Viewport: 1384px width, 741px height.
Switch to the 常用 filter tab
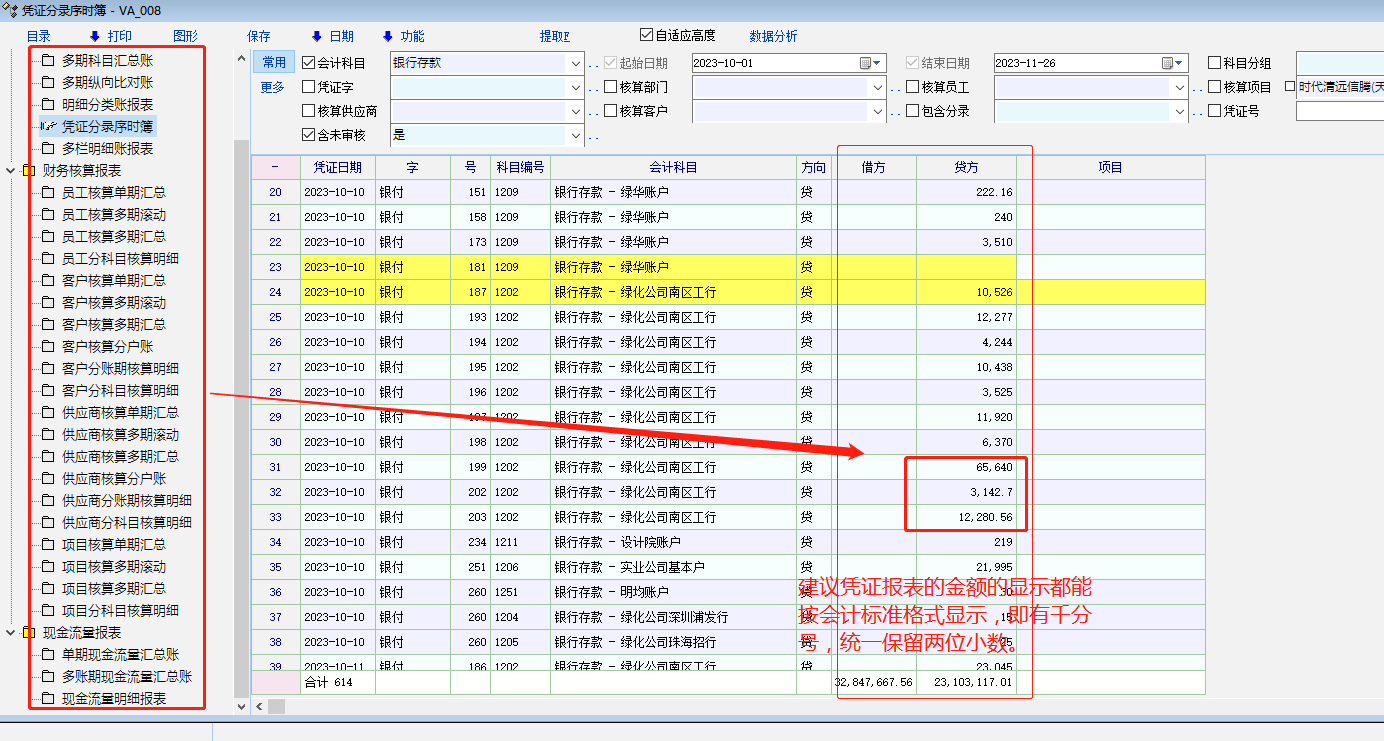pyautogui.click(x=273, y=62)
